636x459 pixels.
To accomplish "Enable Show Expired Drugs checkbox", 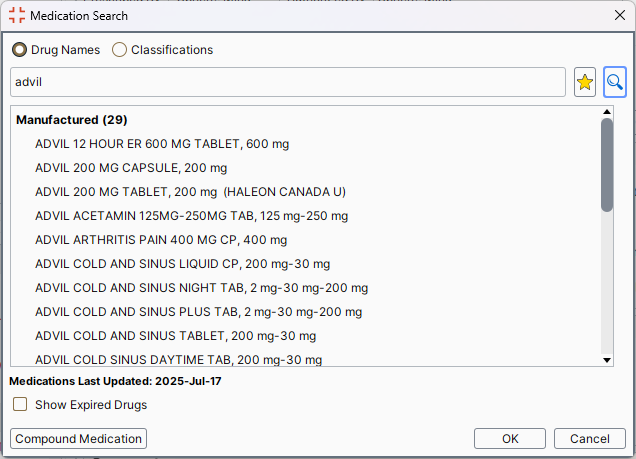I will (20, 404).
